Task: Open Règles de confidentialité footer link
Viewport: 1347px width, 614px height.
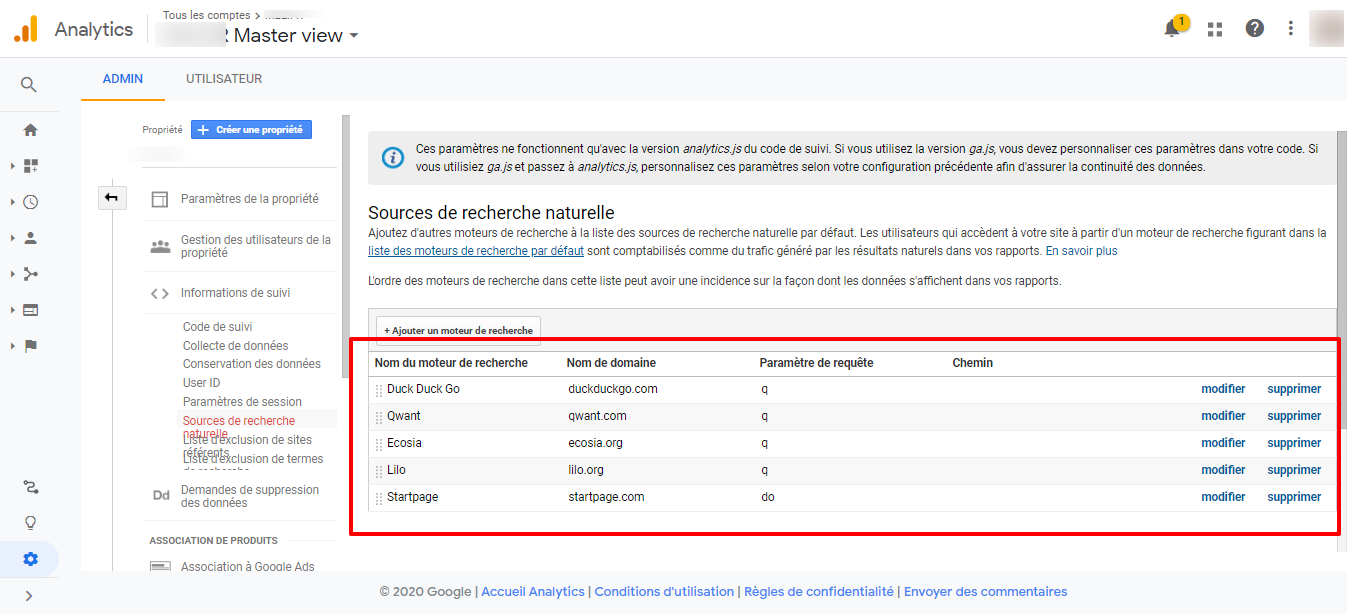Action: 819,592
